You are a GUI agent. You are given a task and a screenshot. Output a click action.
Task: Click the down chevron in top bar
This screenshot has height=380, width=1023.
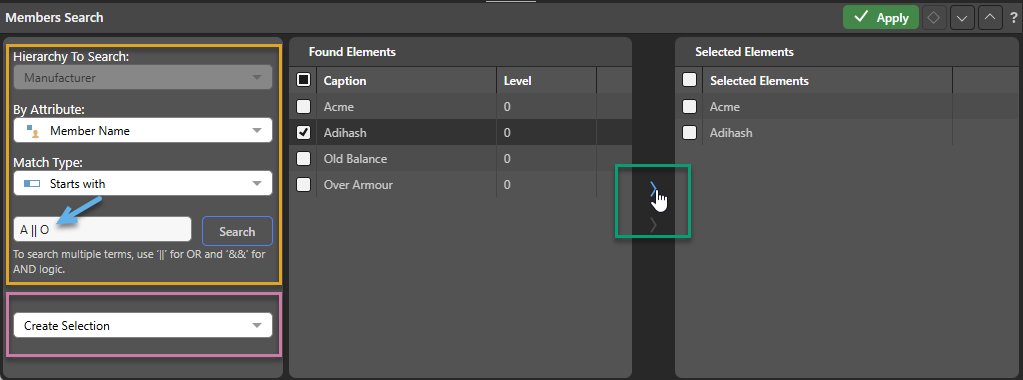961,18
